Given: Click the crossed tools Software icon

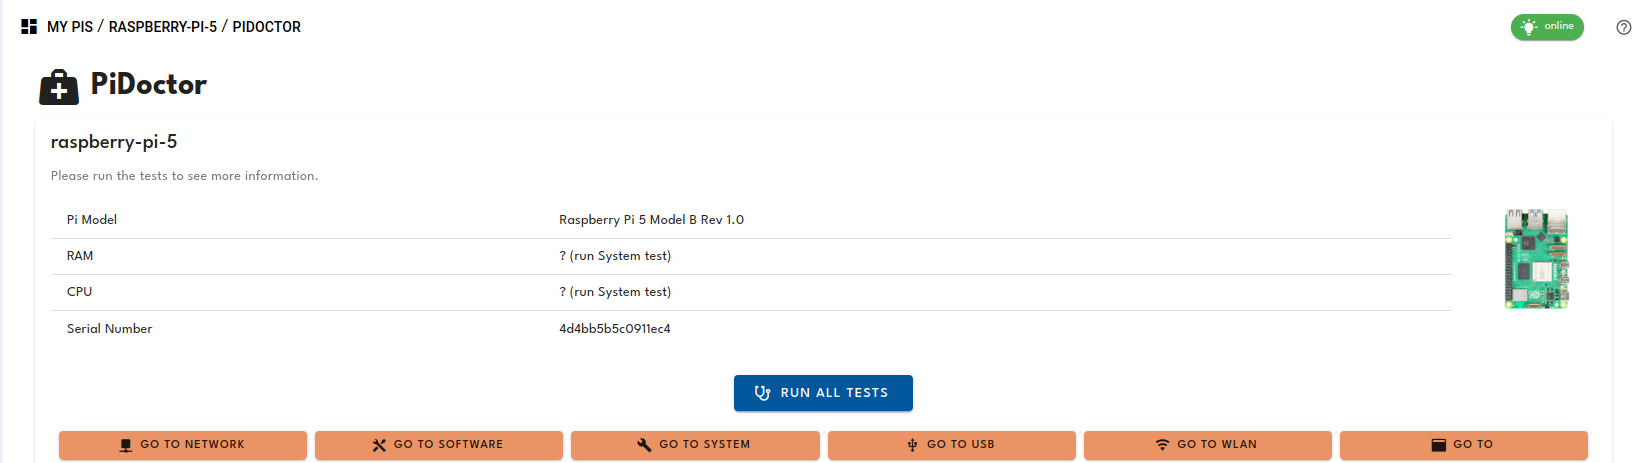Looking at the screenshot, I should tap(379, 445).
